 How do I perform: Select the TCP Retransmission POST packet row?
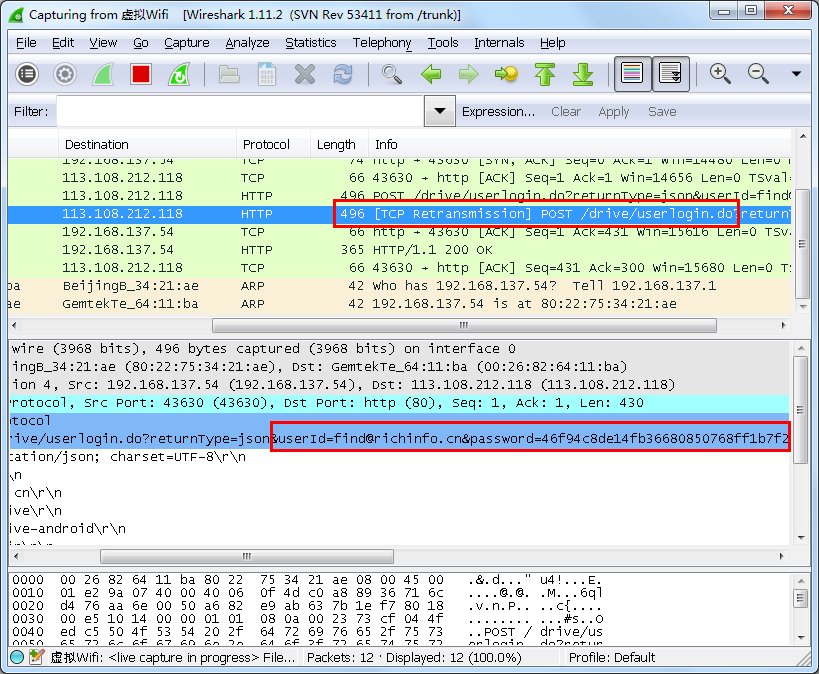point(400,214)
